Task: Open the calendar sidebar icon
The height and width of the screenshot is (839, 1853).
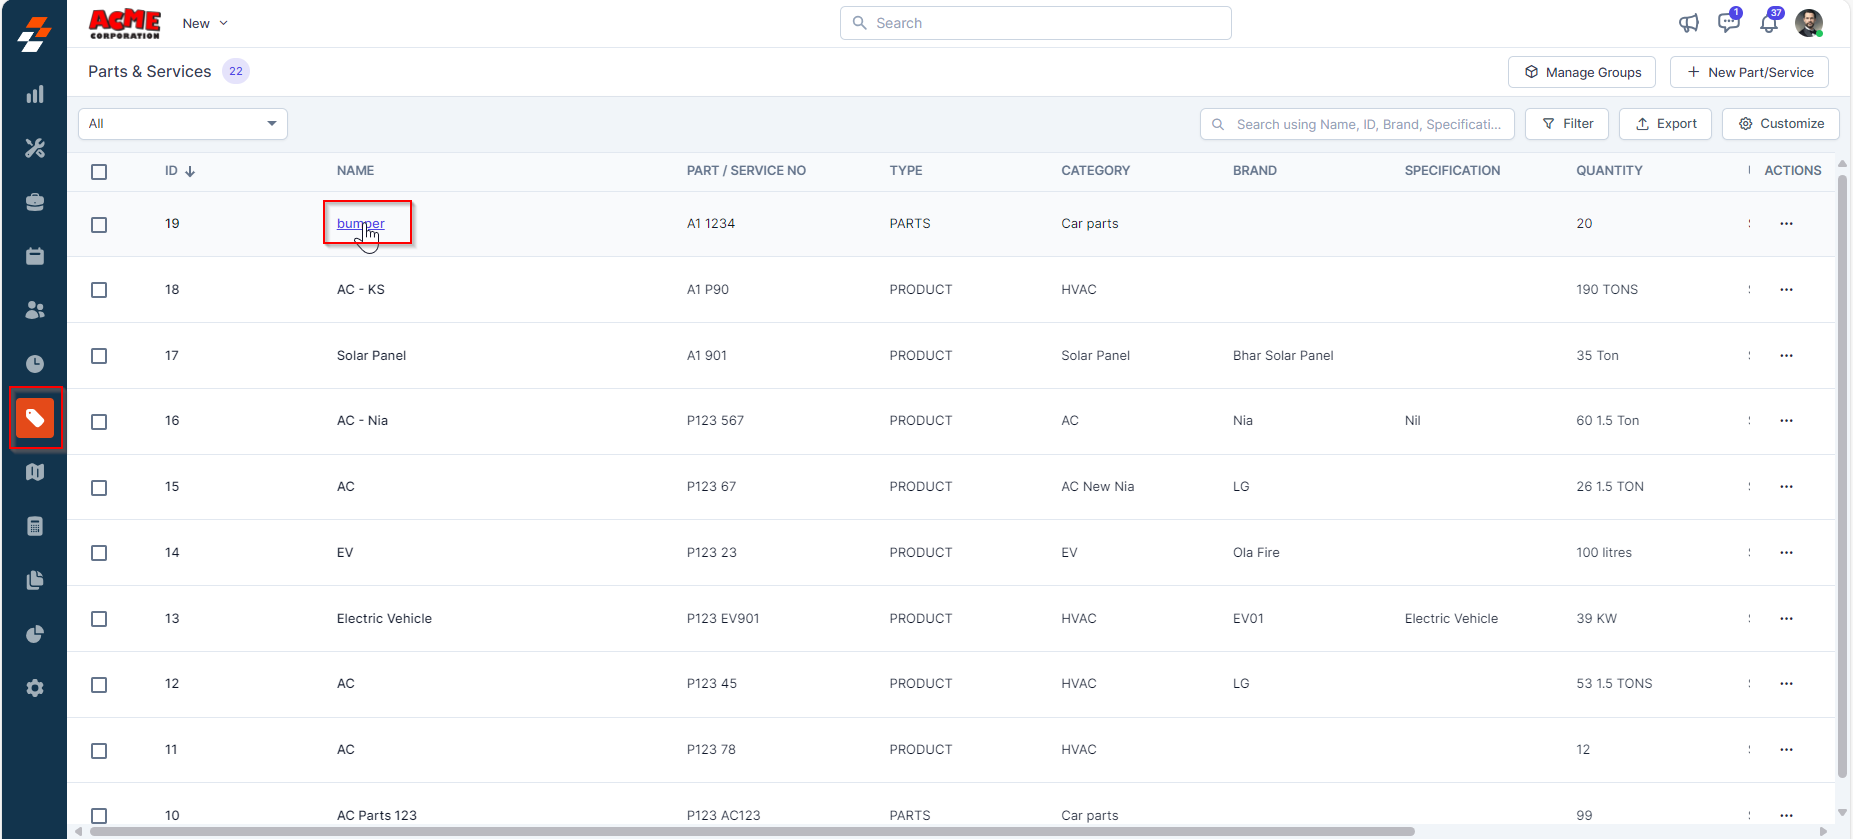Action: [x=35, y=256]
